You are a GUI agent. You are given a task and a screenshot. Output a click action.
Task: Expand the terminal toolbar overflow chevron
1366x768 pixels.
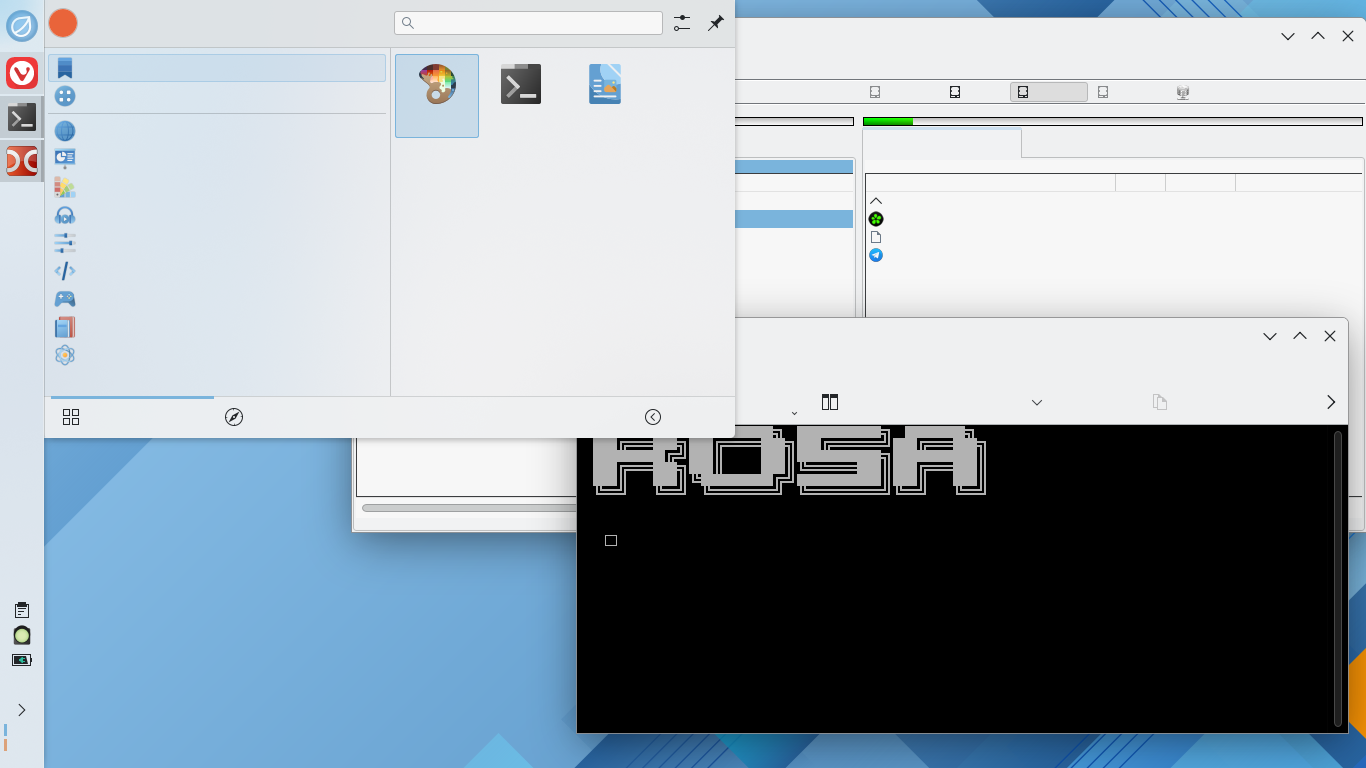pos(1331,402)
